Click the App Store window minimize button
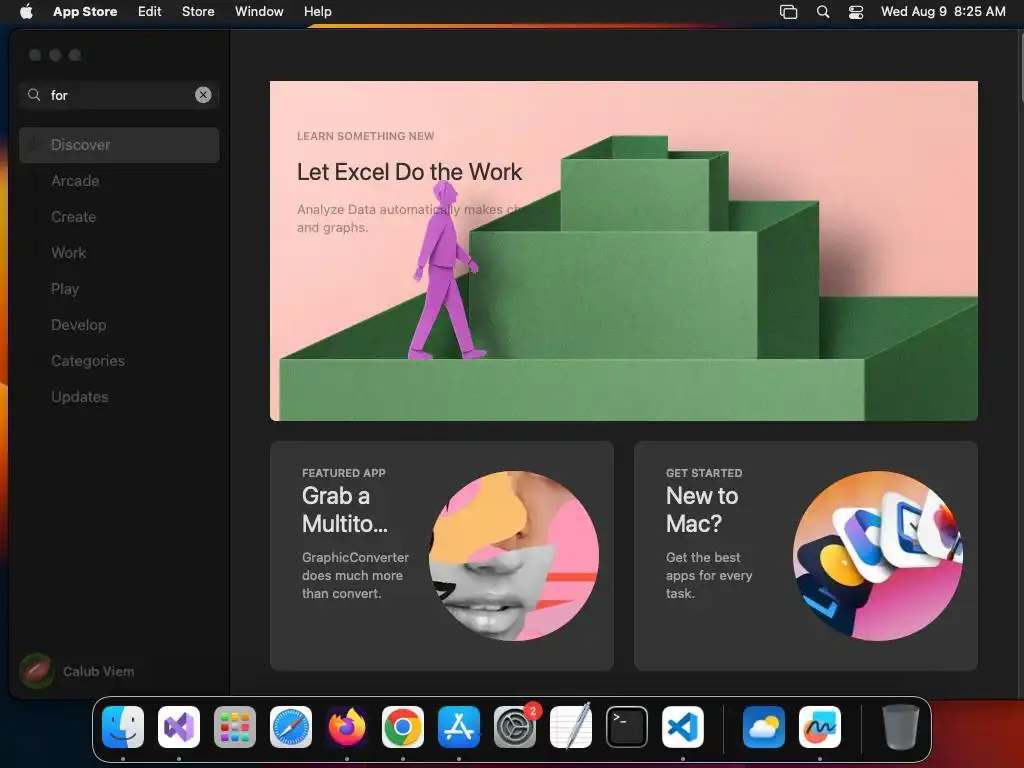 click(56, 55)
